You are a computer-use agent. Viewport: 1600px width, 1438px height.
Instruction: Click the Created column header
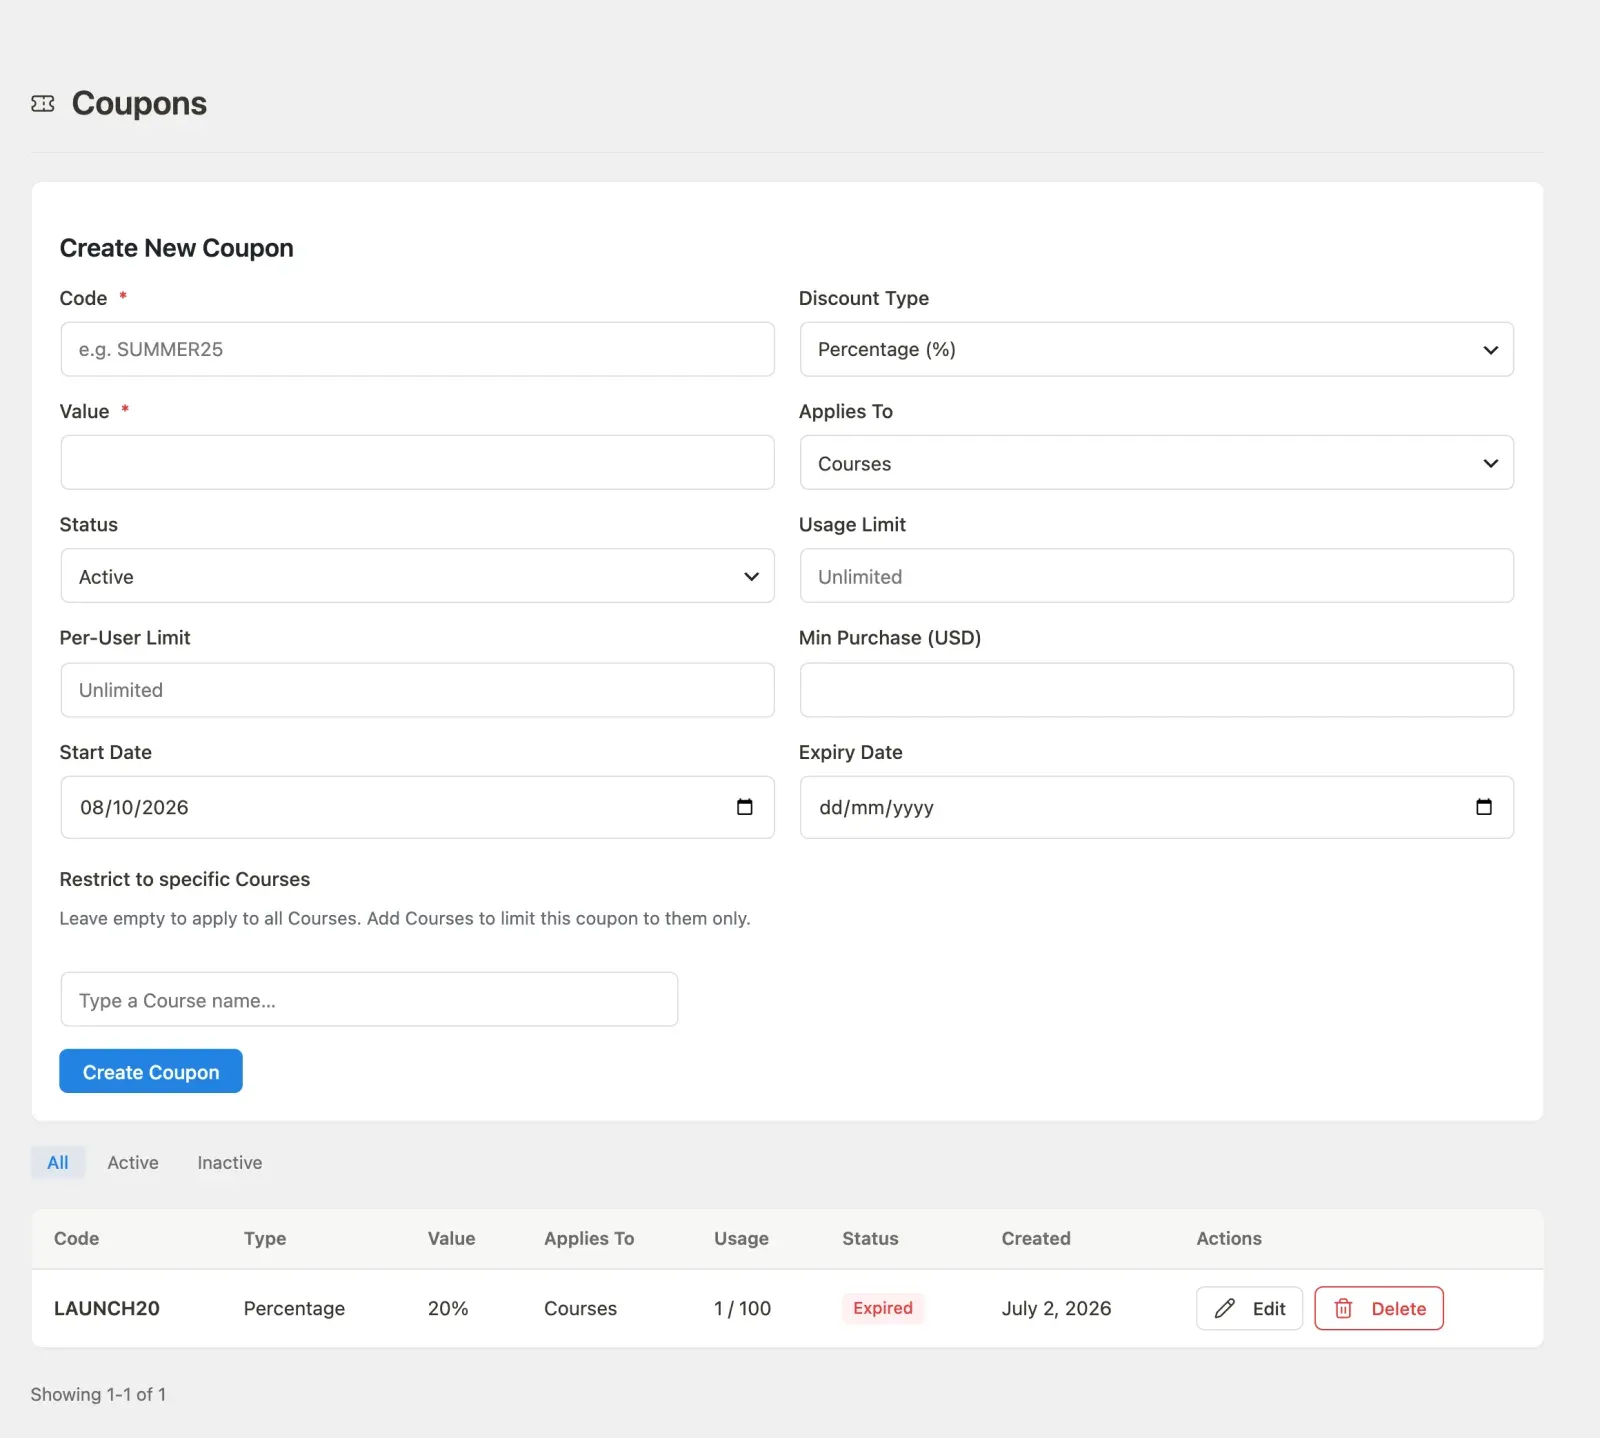point(1036,1238)
